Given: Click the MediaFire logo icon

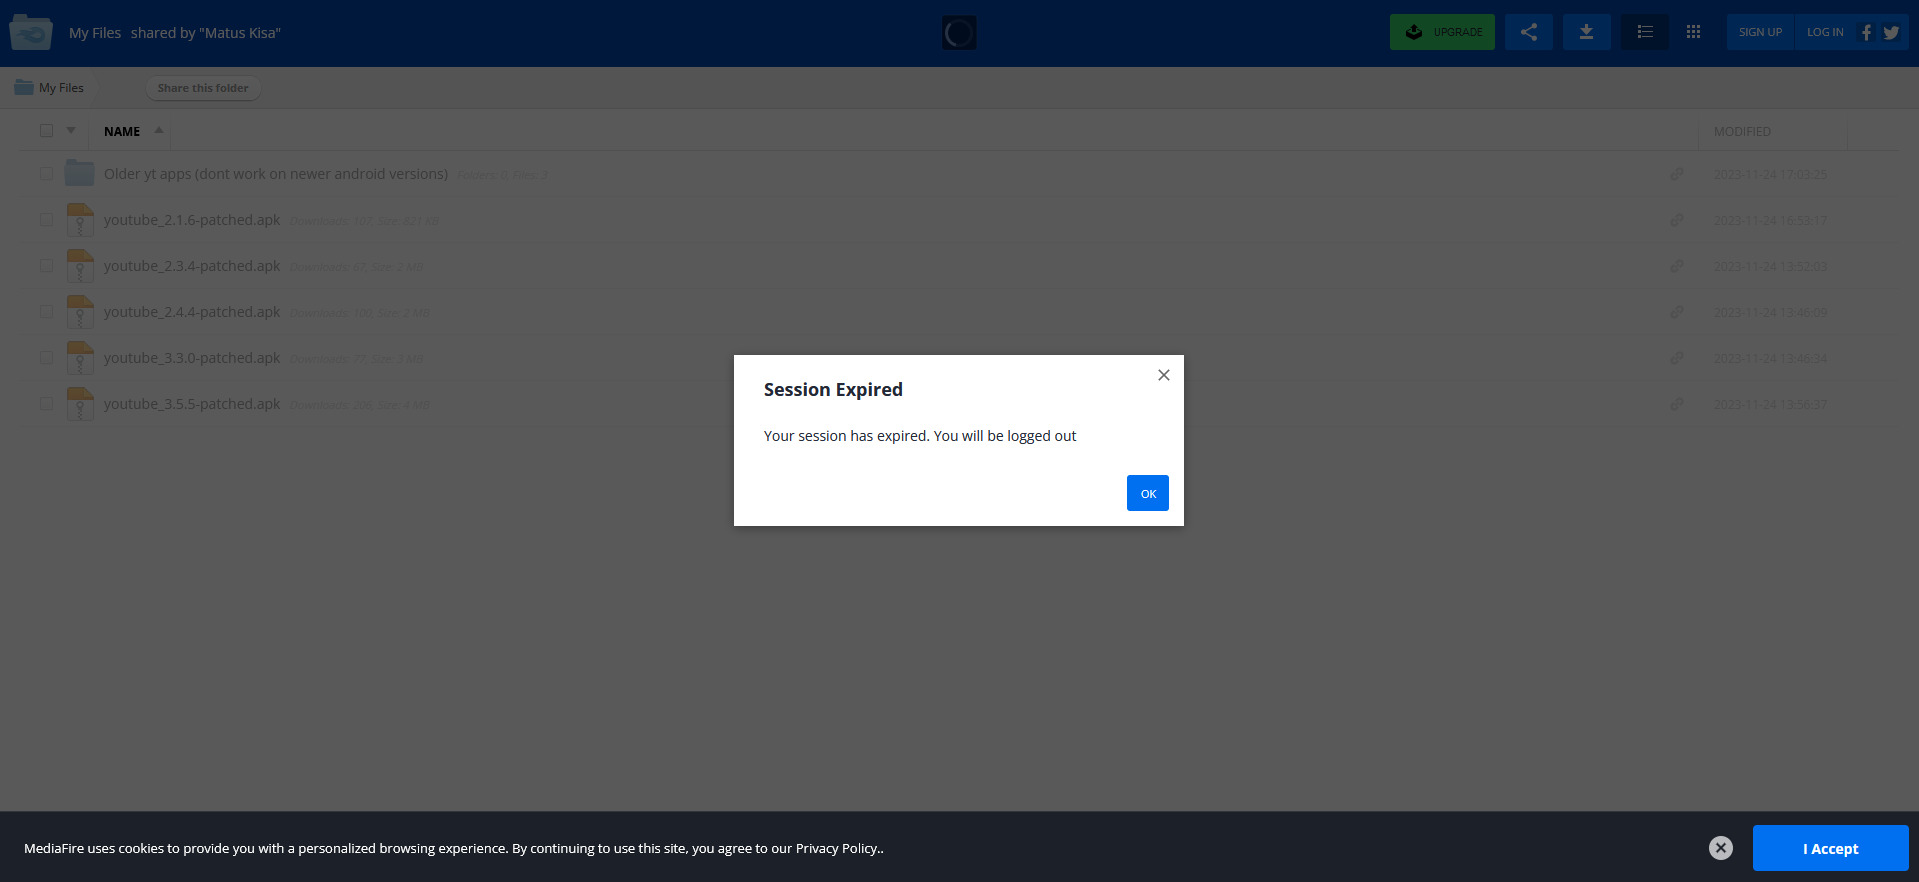Looking at the screenshot, I should tap(31, 32).
